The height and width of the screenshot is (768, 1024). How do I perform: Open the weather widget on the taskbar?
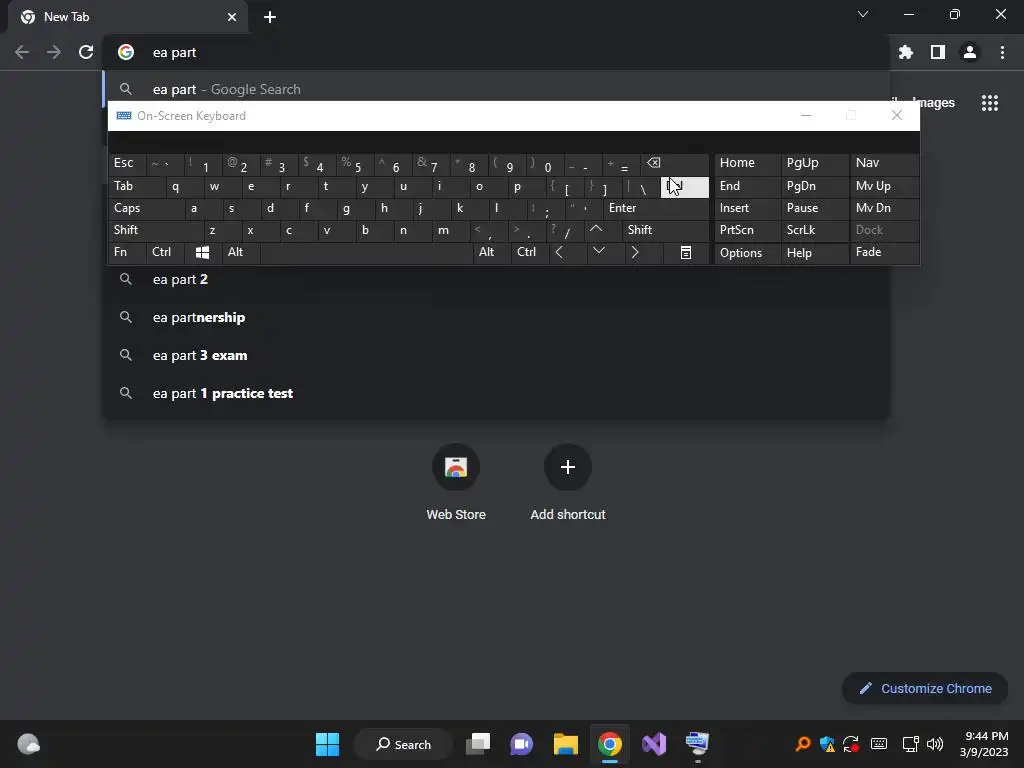point(28,744)
